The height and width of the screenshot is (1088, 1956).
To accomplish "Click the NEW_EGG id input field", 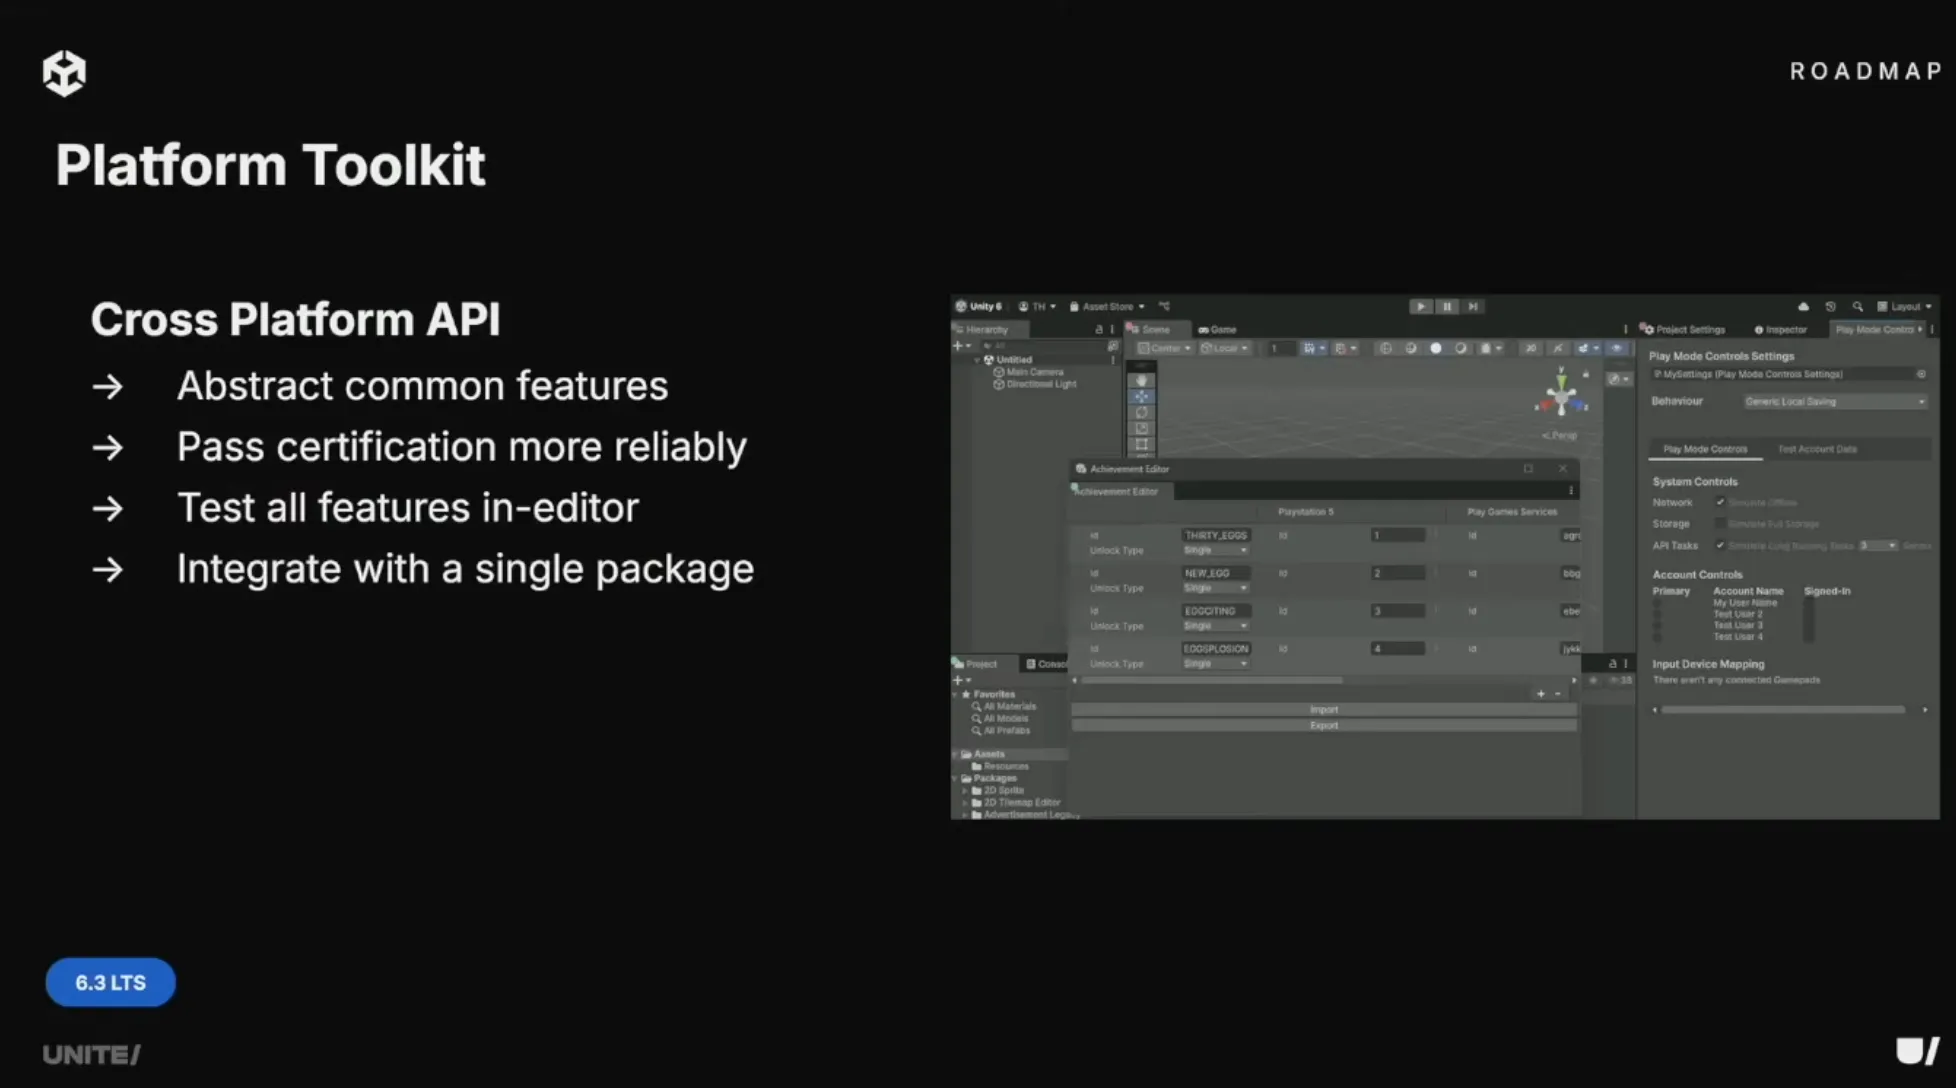I will pyautogui.click(x=1215, y=573).
